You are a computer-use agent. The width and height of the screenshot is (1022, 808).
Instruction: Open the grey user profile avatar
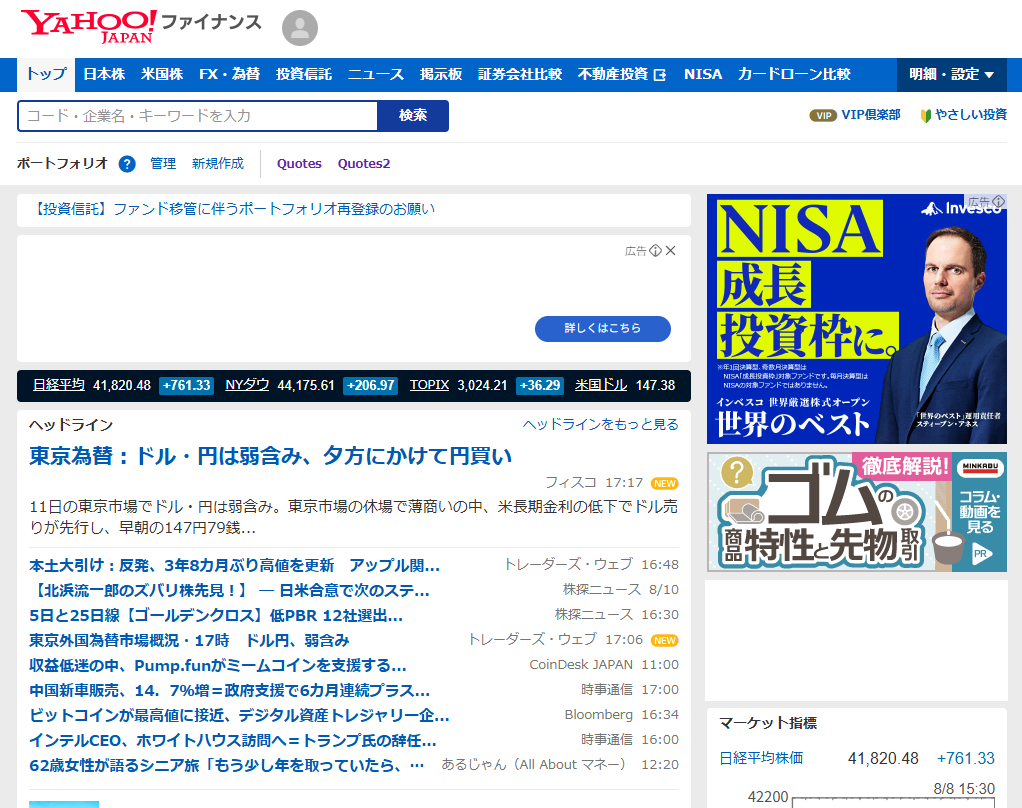(300, 28)
